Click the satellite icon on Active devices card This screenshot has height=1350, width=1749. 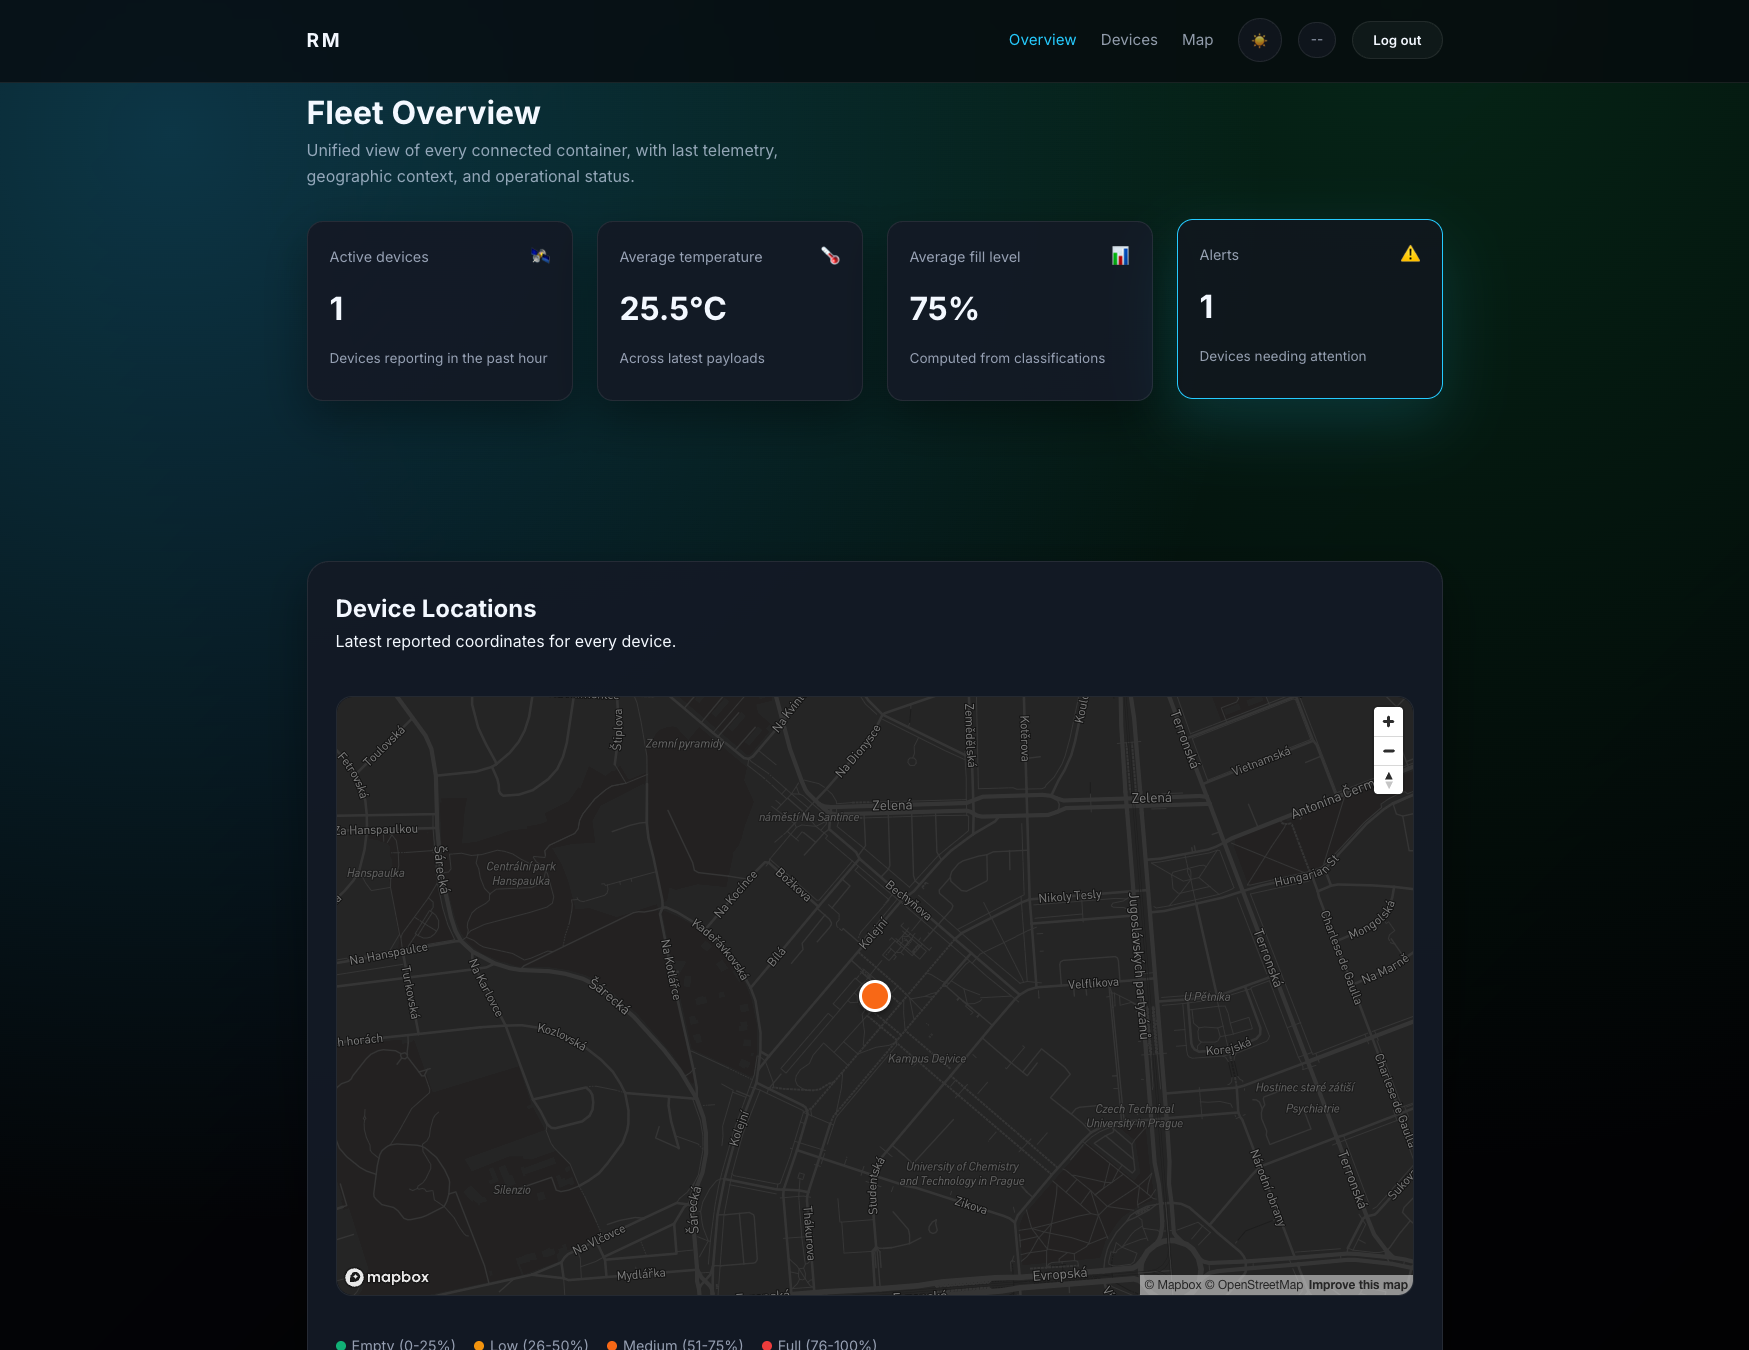540,256
